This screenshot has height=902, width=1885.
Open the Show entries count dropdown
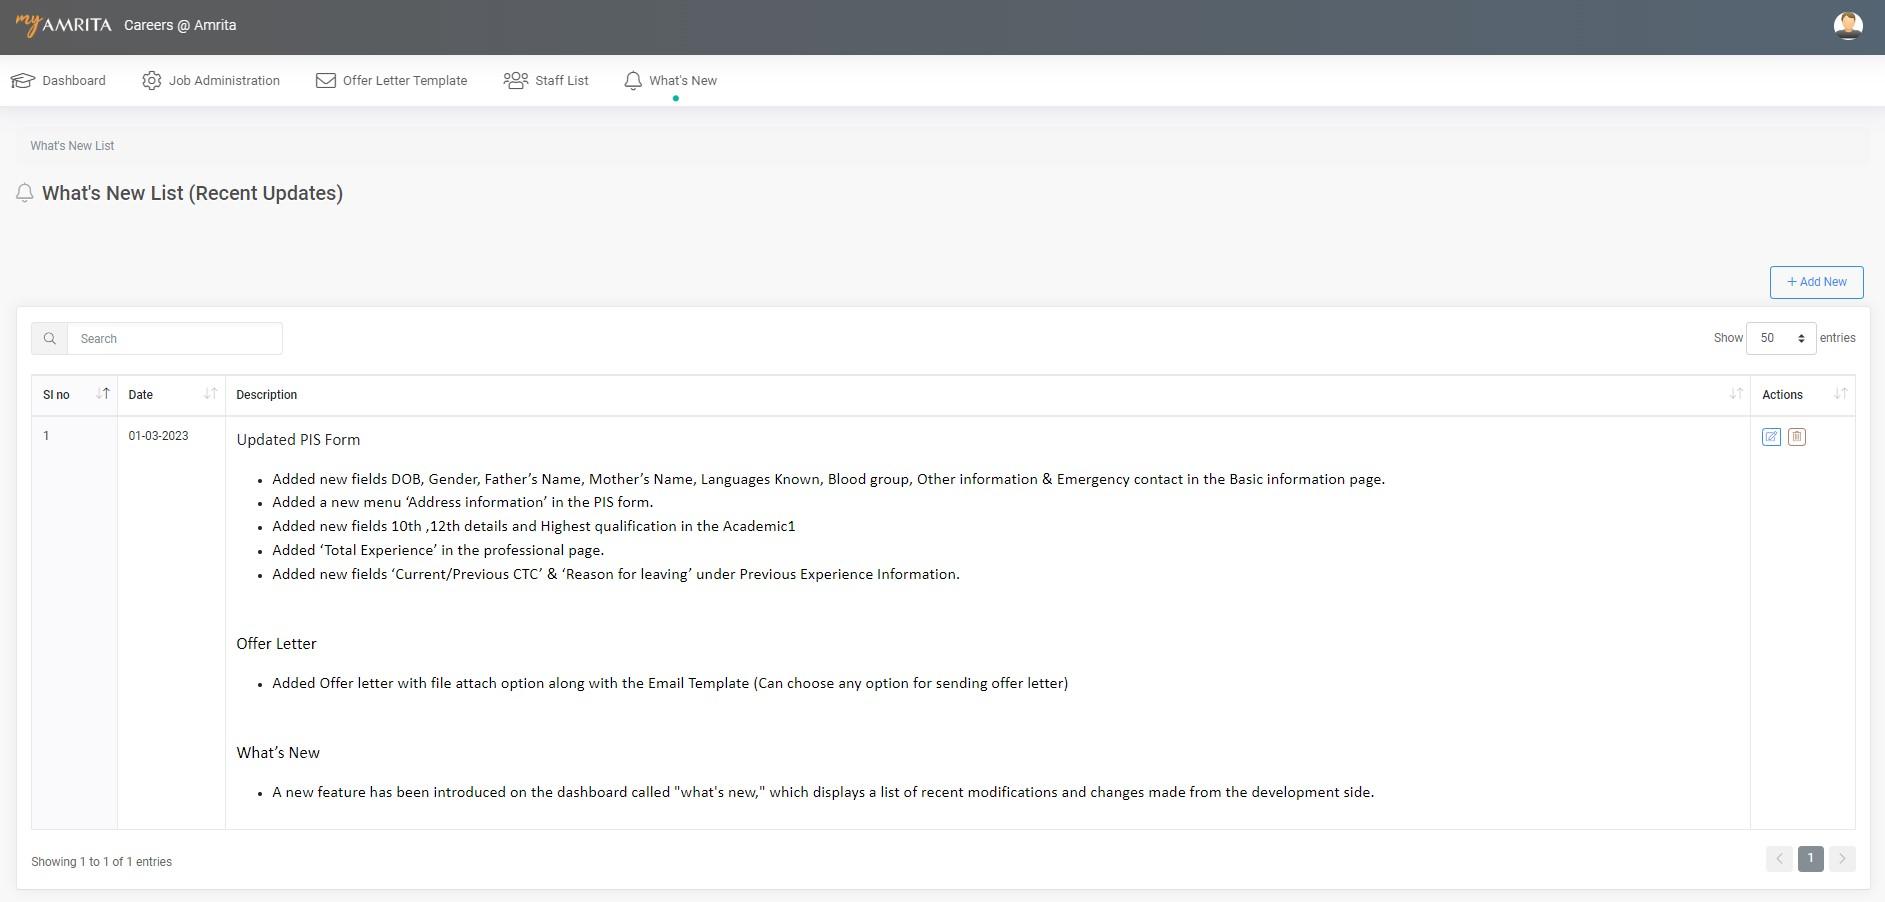tap(1780, 338)
